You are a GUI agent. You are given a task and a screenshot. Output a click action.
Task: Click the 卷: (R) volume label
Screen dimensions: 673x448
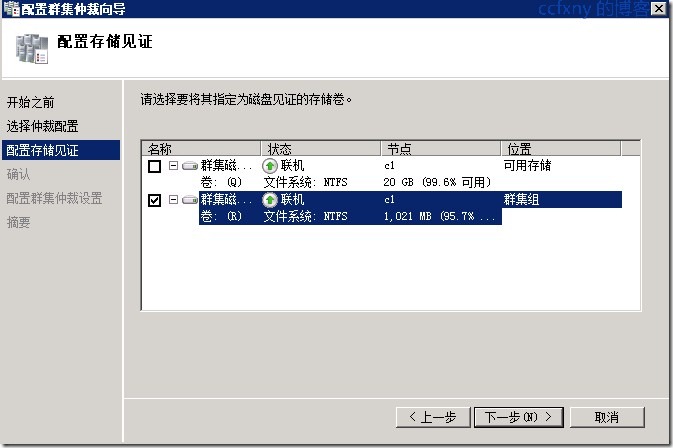[x=221, y=216]
